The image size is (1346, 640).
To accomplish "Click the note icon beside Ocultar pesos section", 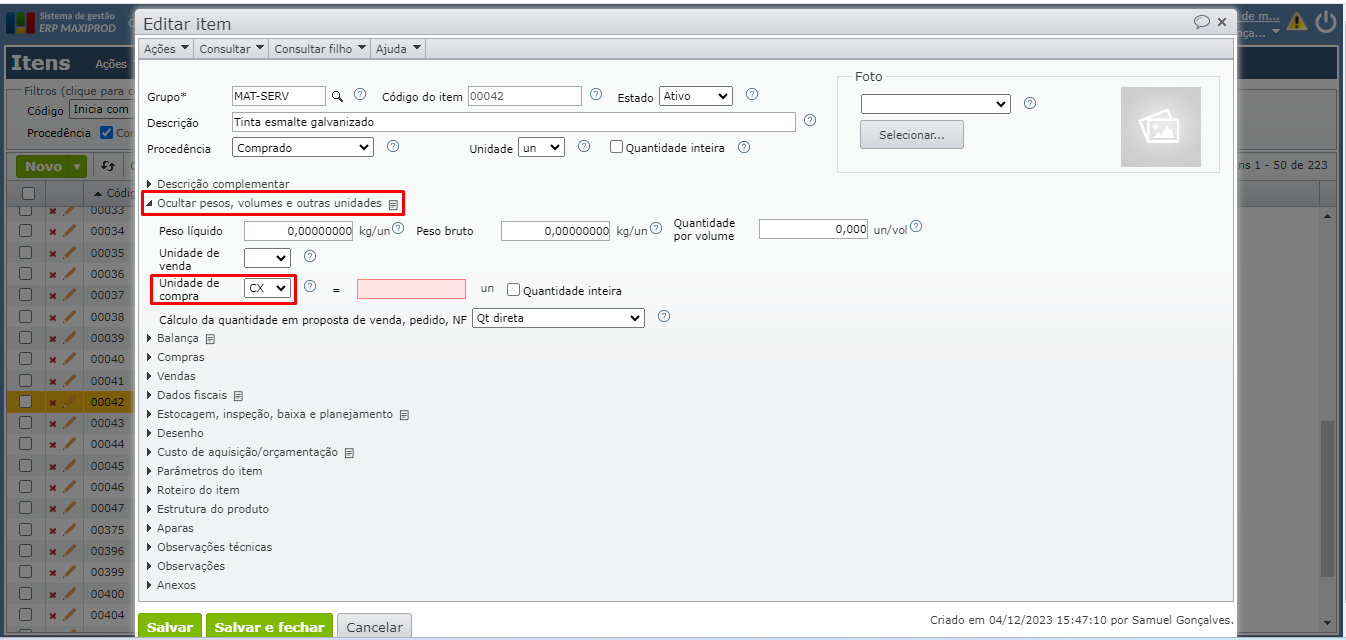I will click(x=394, y=204).
